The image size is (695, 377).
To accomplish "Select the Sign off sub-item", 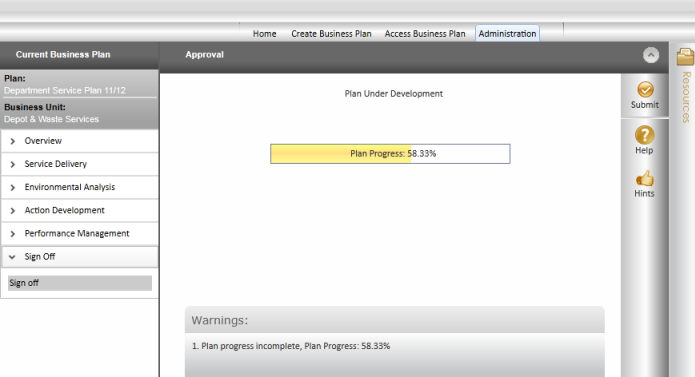I will [80, 283].
